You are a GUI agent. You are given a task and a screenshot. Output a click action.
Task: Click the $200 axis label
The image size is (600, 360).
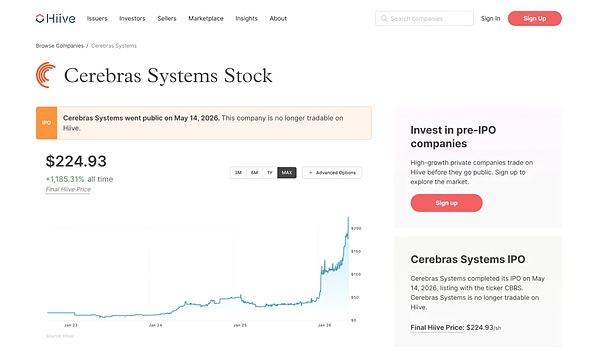[356, 228]
